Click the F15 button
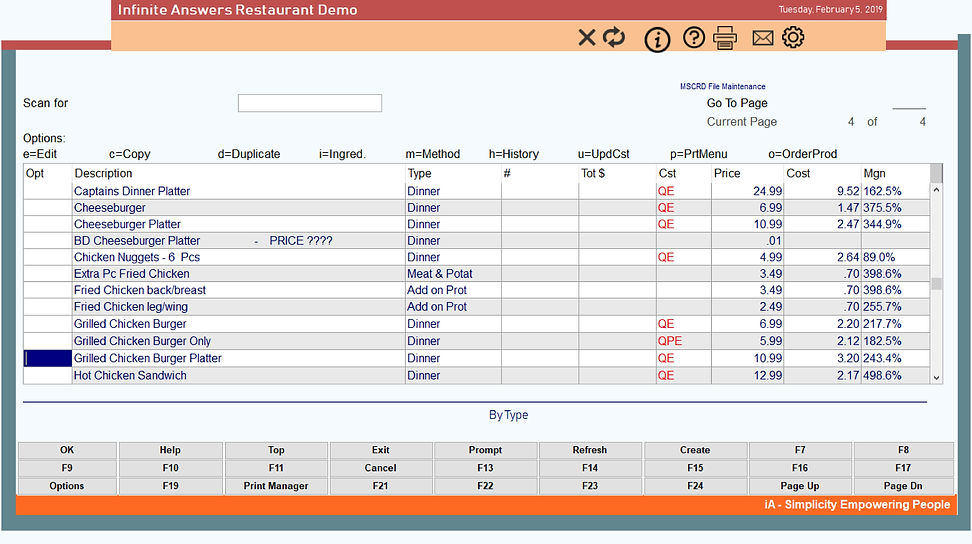The width and height of the screenshot is (972, 544). (695, 468)
